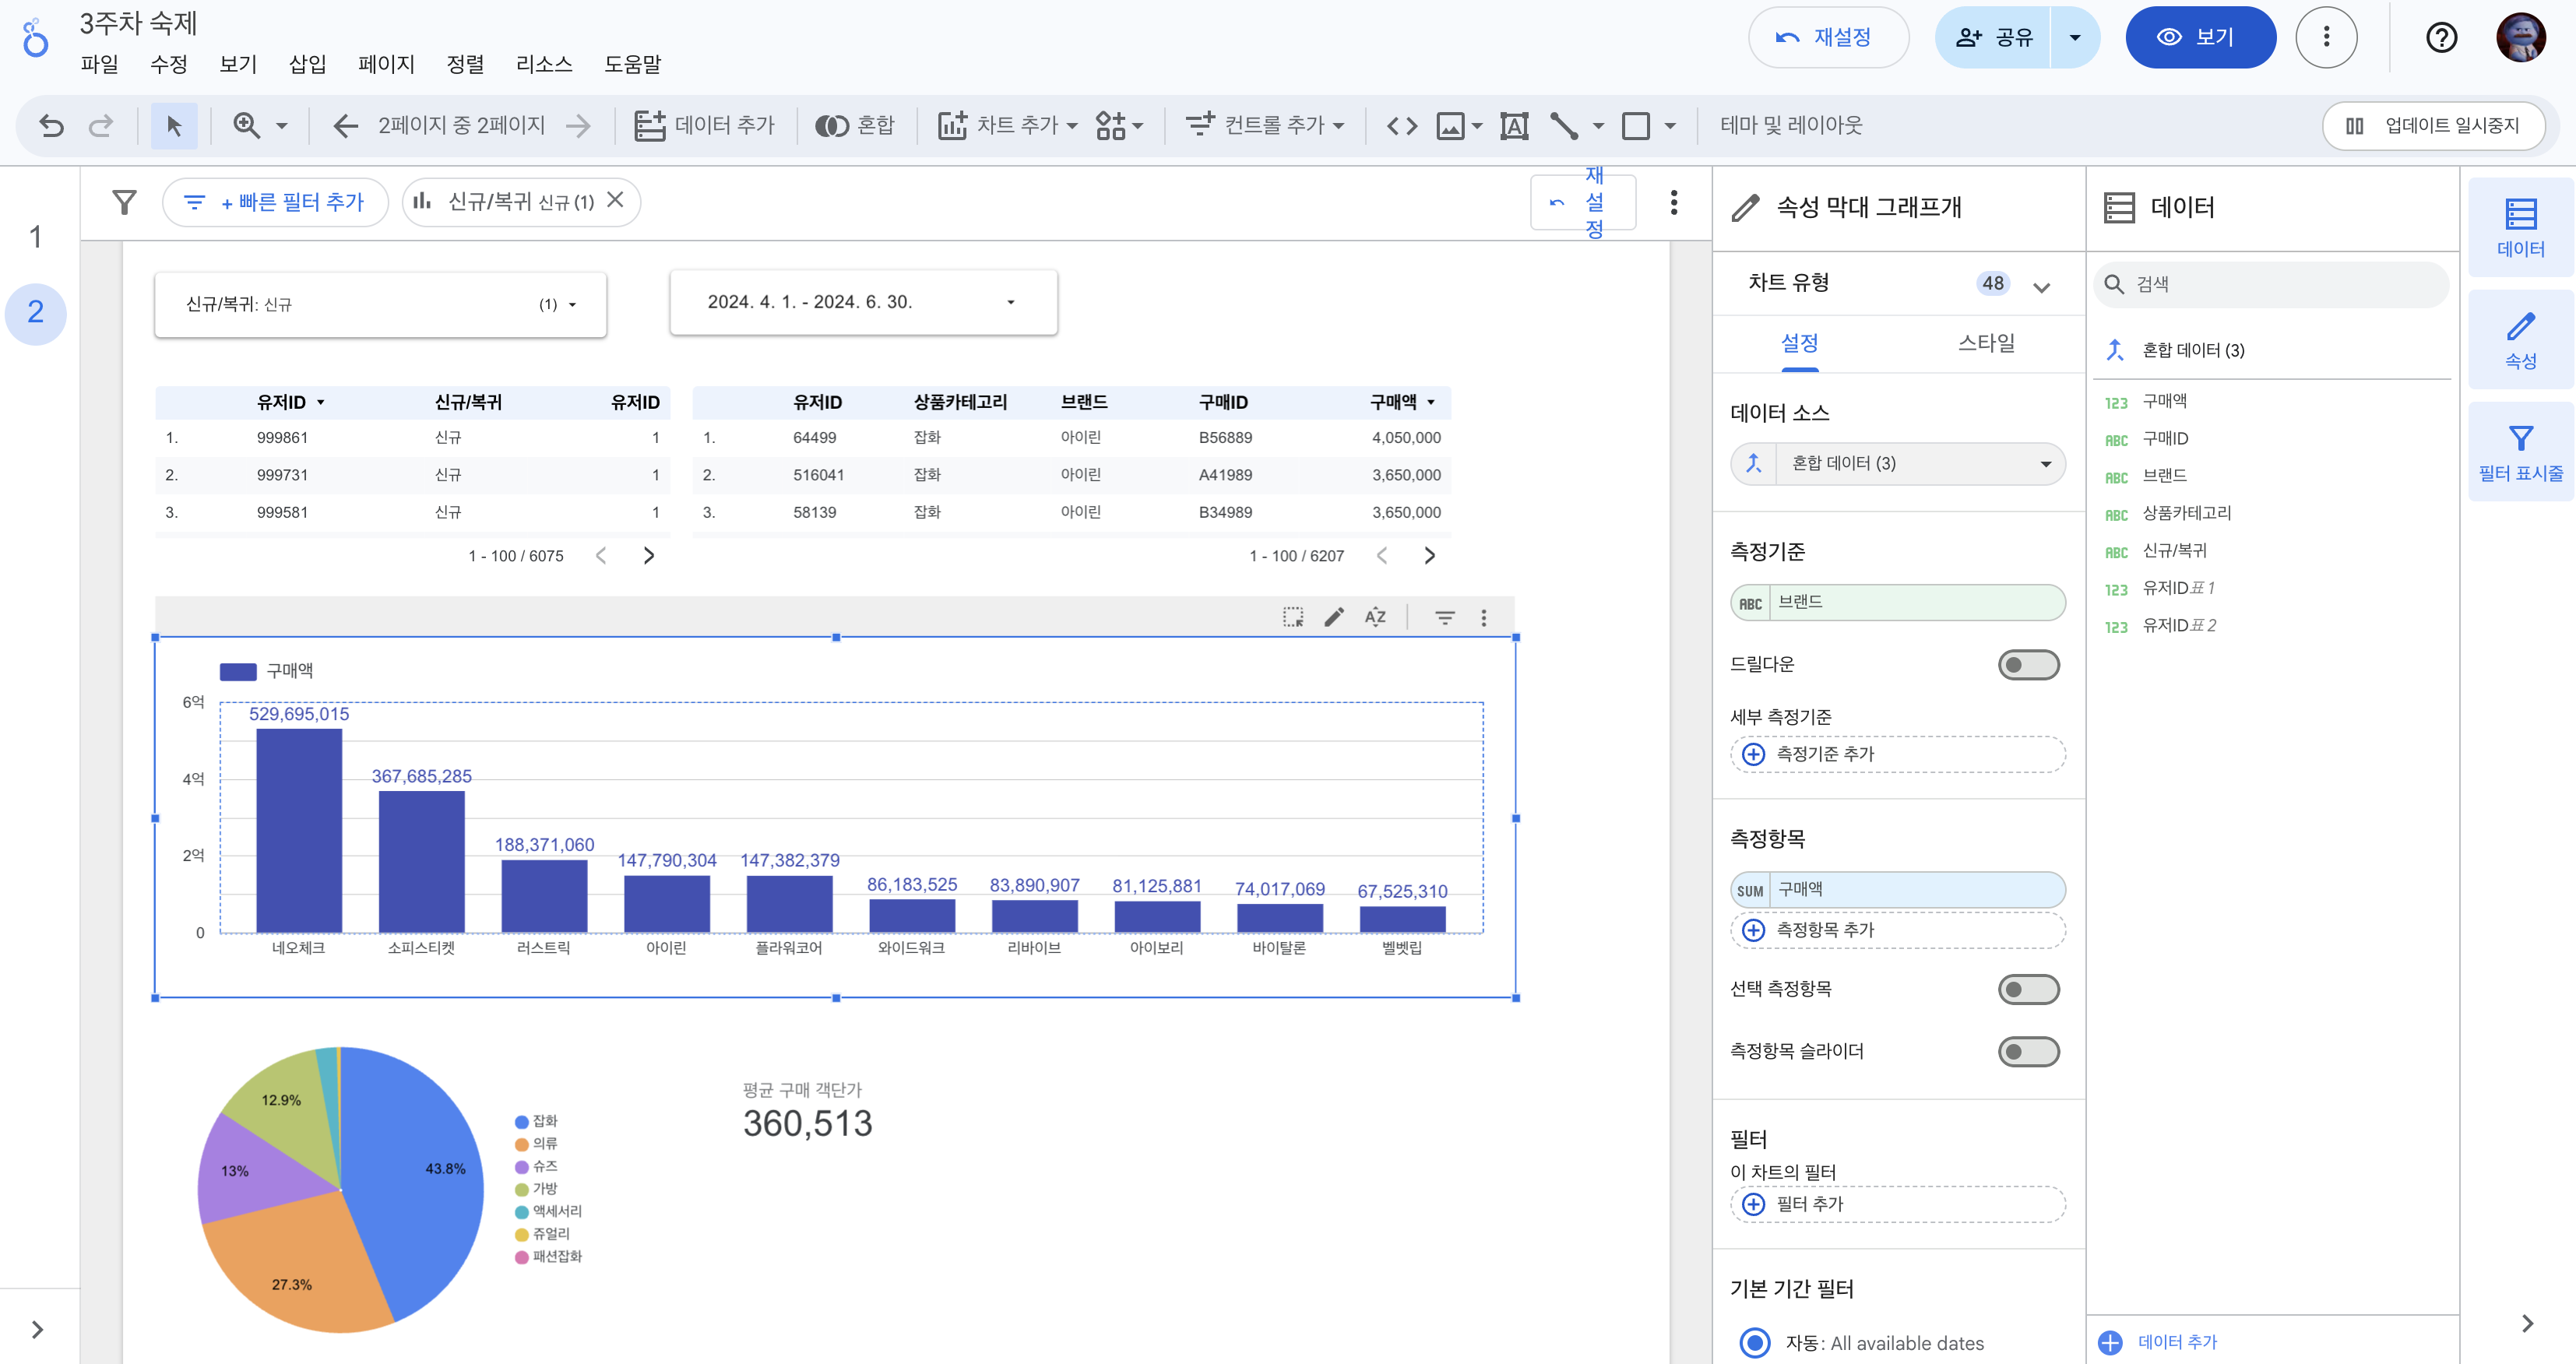Expand the left page panel chevron
Viewport: 2576px width, 1364px height.
point(37,1329)
